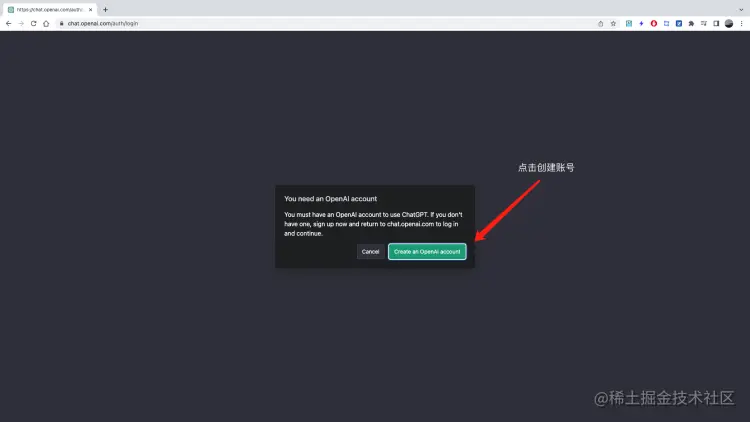Open the teal extension icon
750x422 pixels.
(629, 23)
